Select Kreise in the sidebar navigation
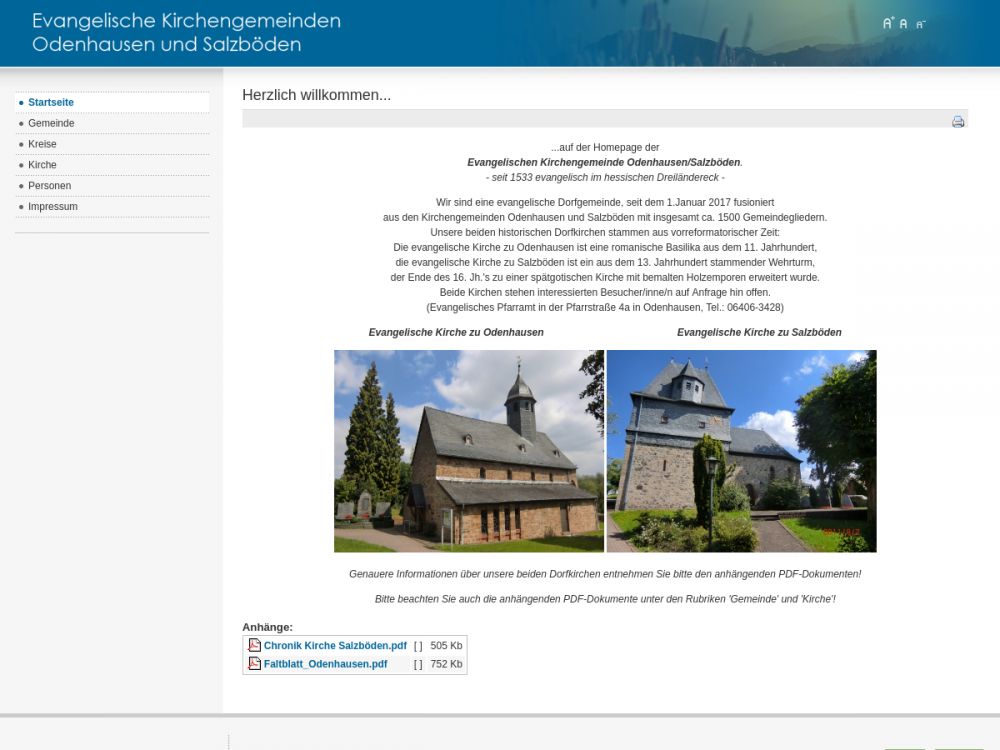 42,144
